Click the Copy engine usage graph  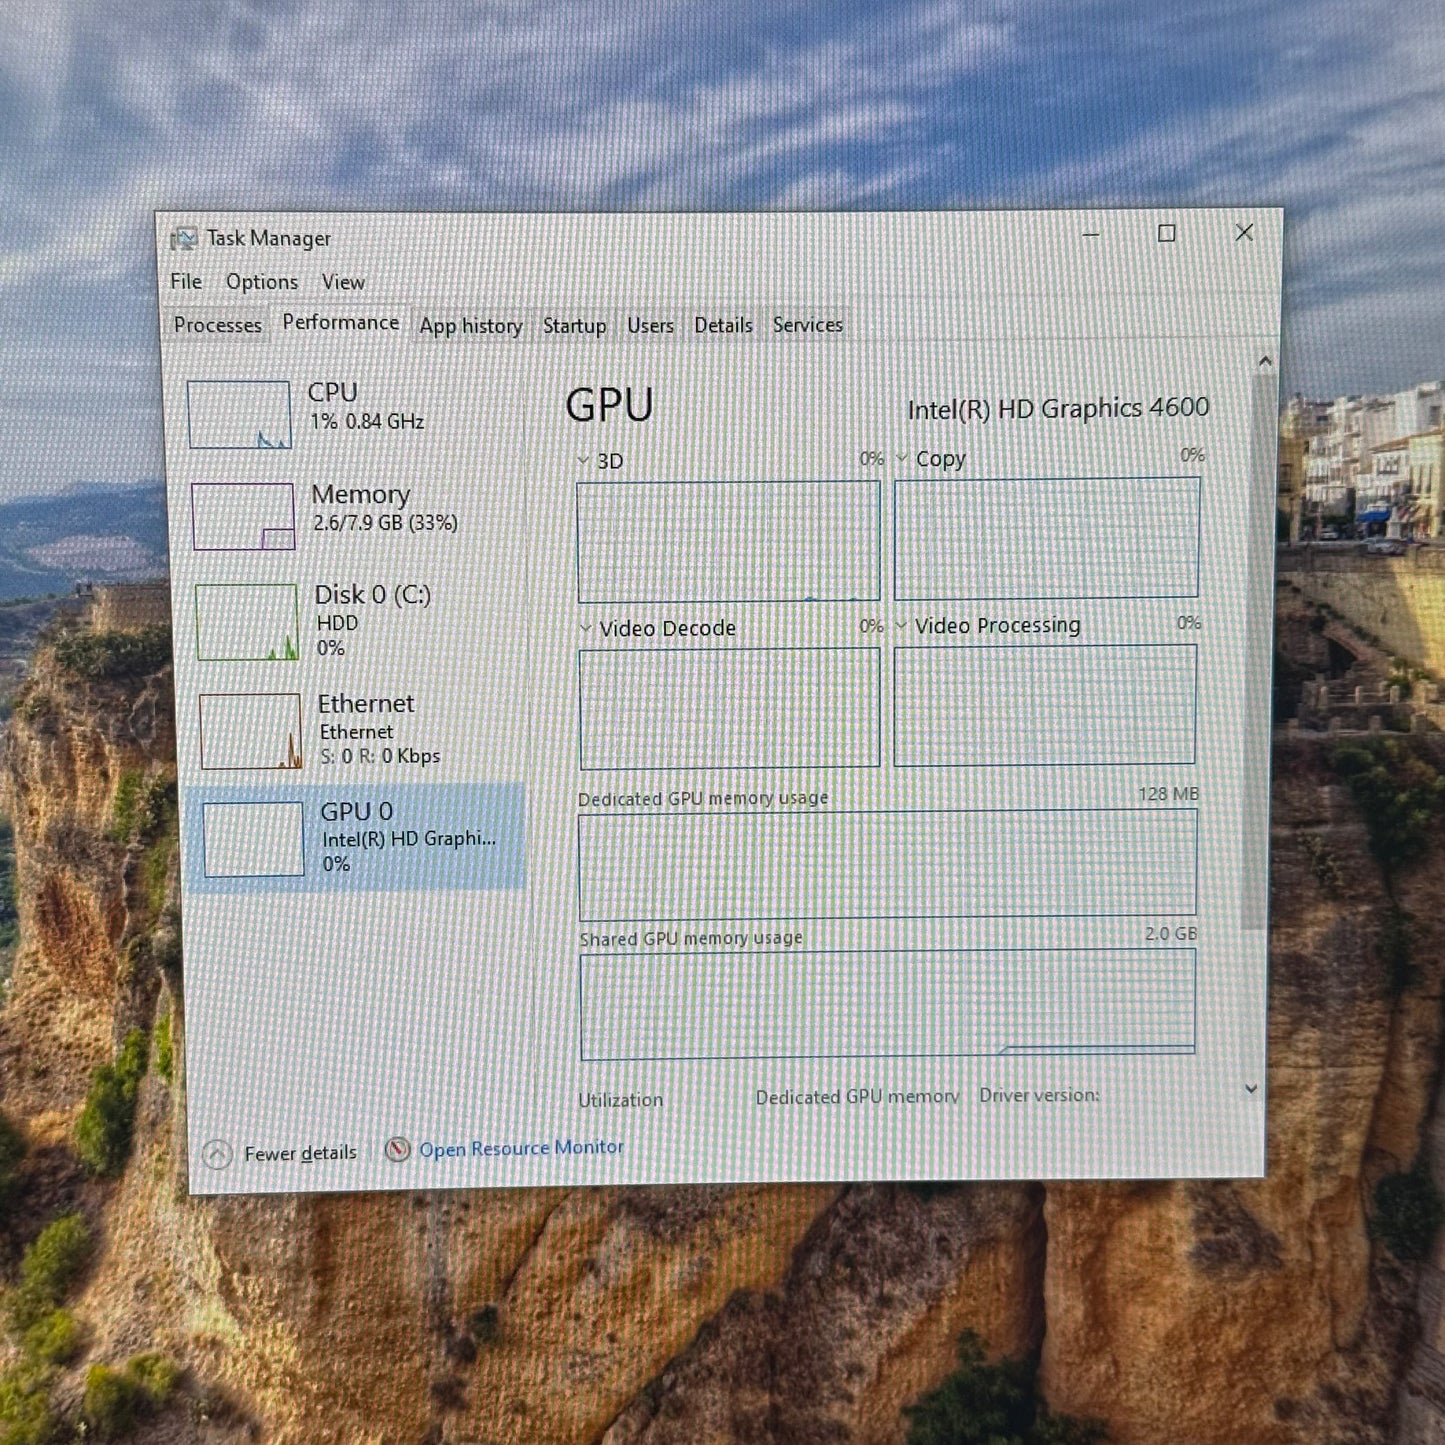pyautogui.click(x=1047, y=538)
